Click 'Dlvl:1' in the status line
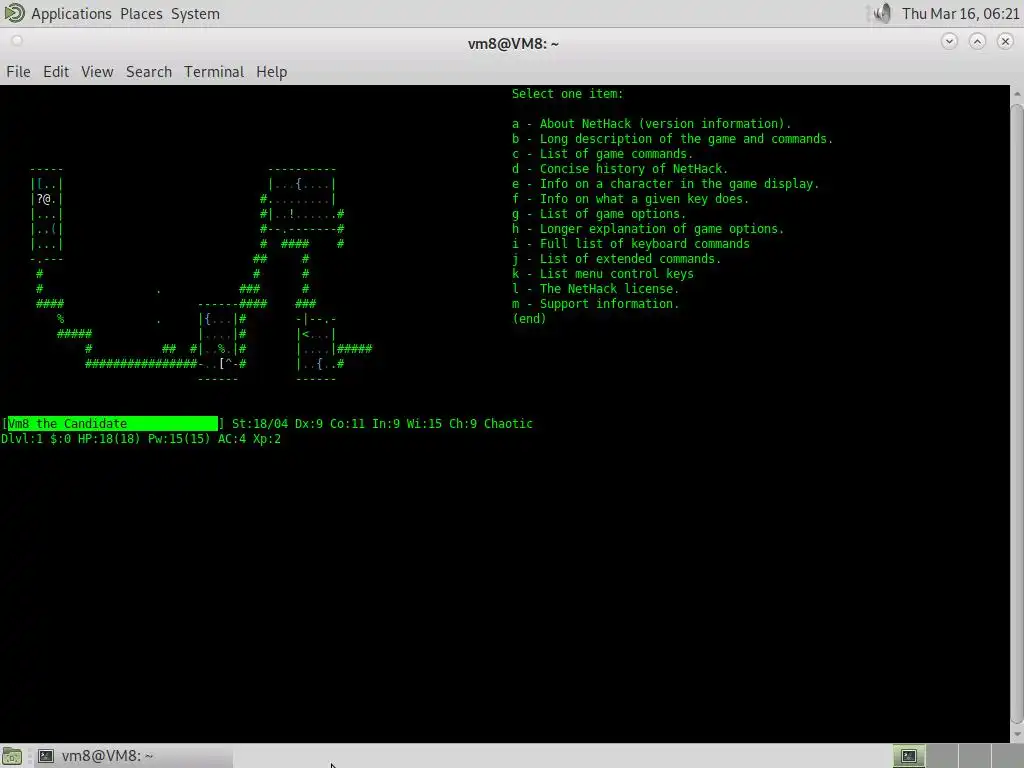 pyautogui.click(x=22, y=439)
